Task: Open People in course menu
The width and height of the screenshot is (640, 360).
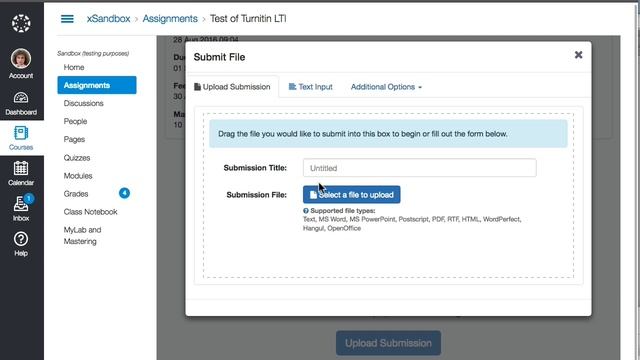Action: point(76,121)
